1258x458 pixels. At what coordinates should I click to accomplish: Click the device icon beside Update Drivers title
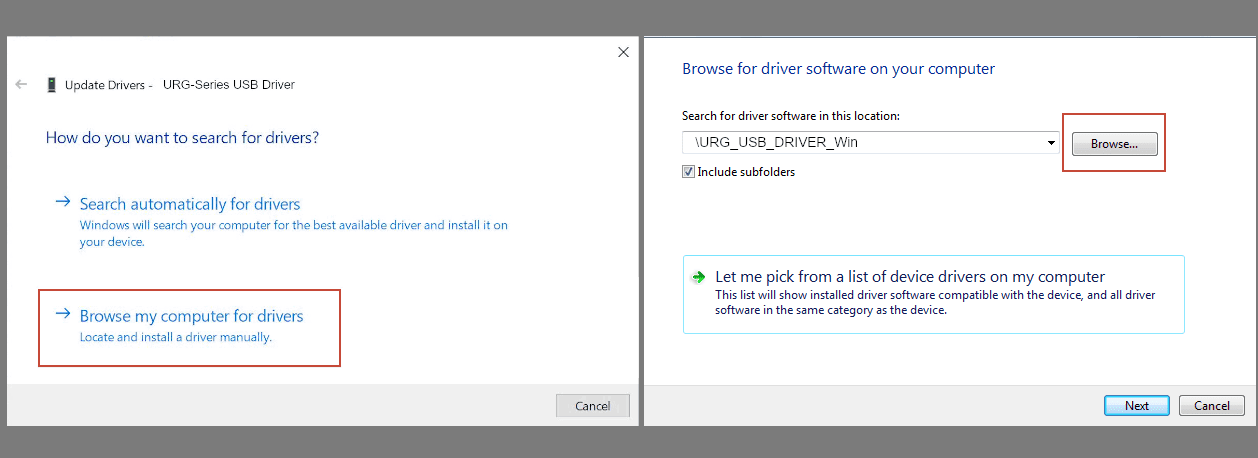pos(51,85)
